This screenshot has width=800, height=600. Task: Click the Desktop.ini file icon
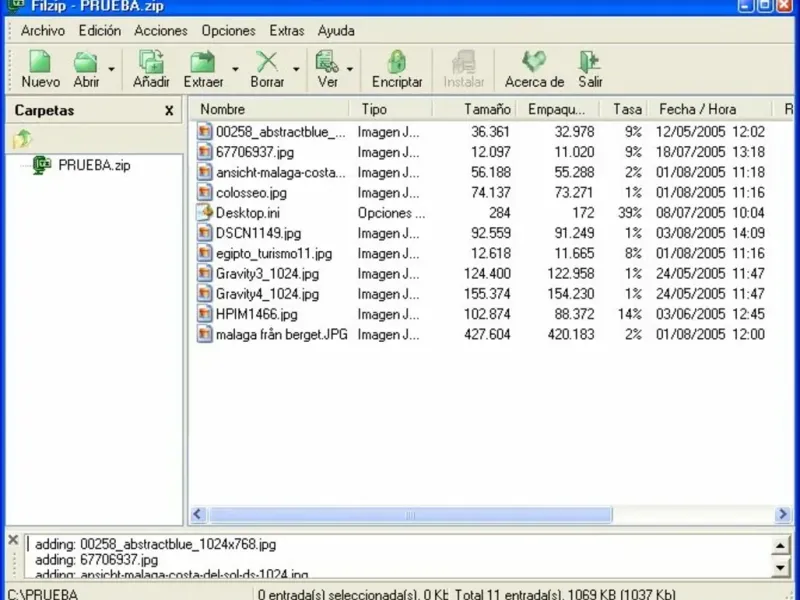click(x=205, y=212)
